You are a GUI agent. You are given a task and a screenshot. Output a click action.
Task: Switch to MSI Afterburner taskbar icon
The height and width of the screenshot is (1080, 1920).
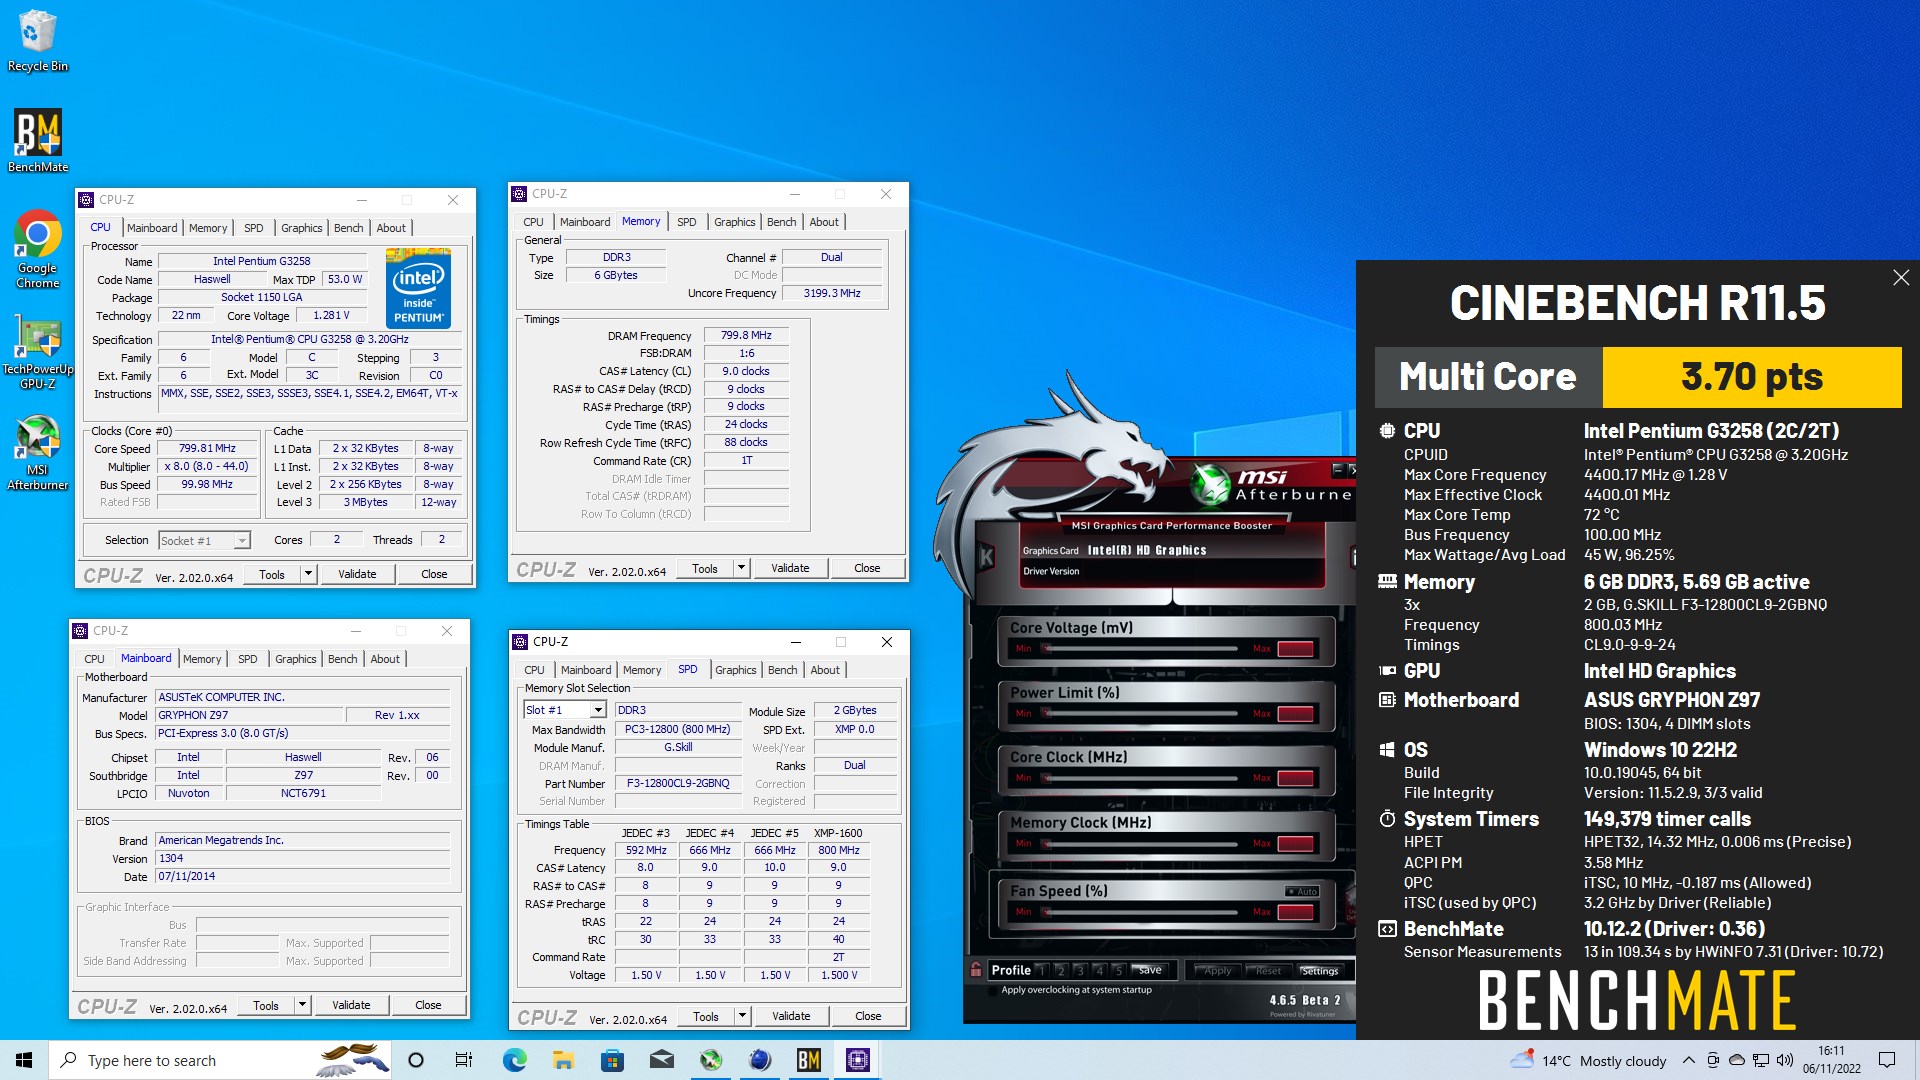tap(711, 1060)
